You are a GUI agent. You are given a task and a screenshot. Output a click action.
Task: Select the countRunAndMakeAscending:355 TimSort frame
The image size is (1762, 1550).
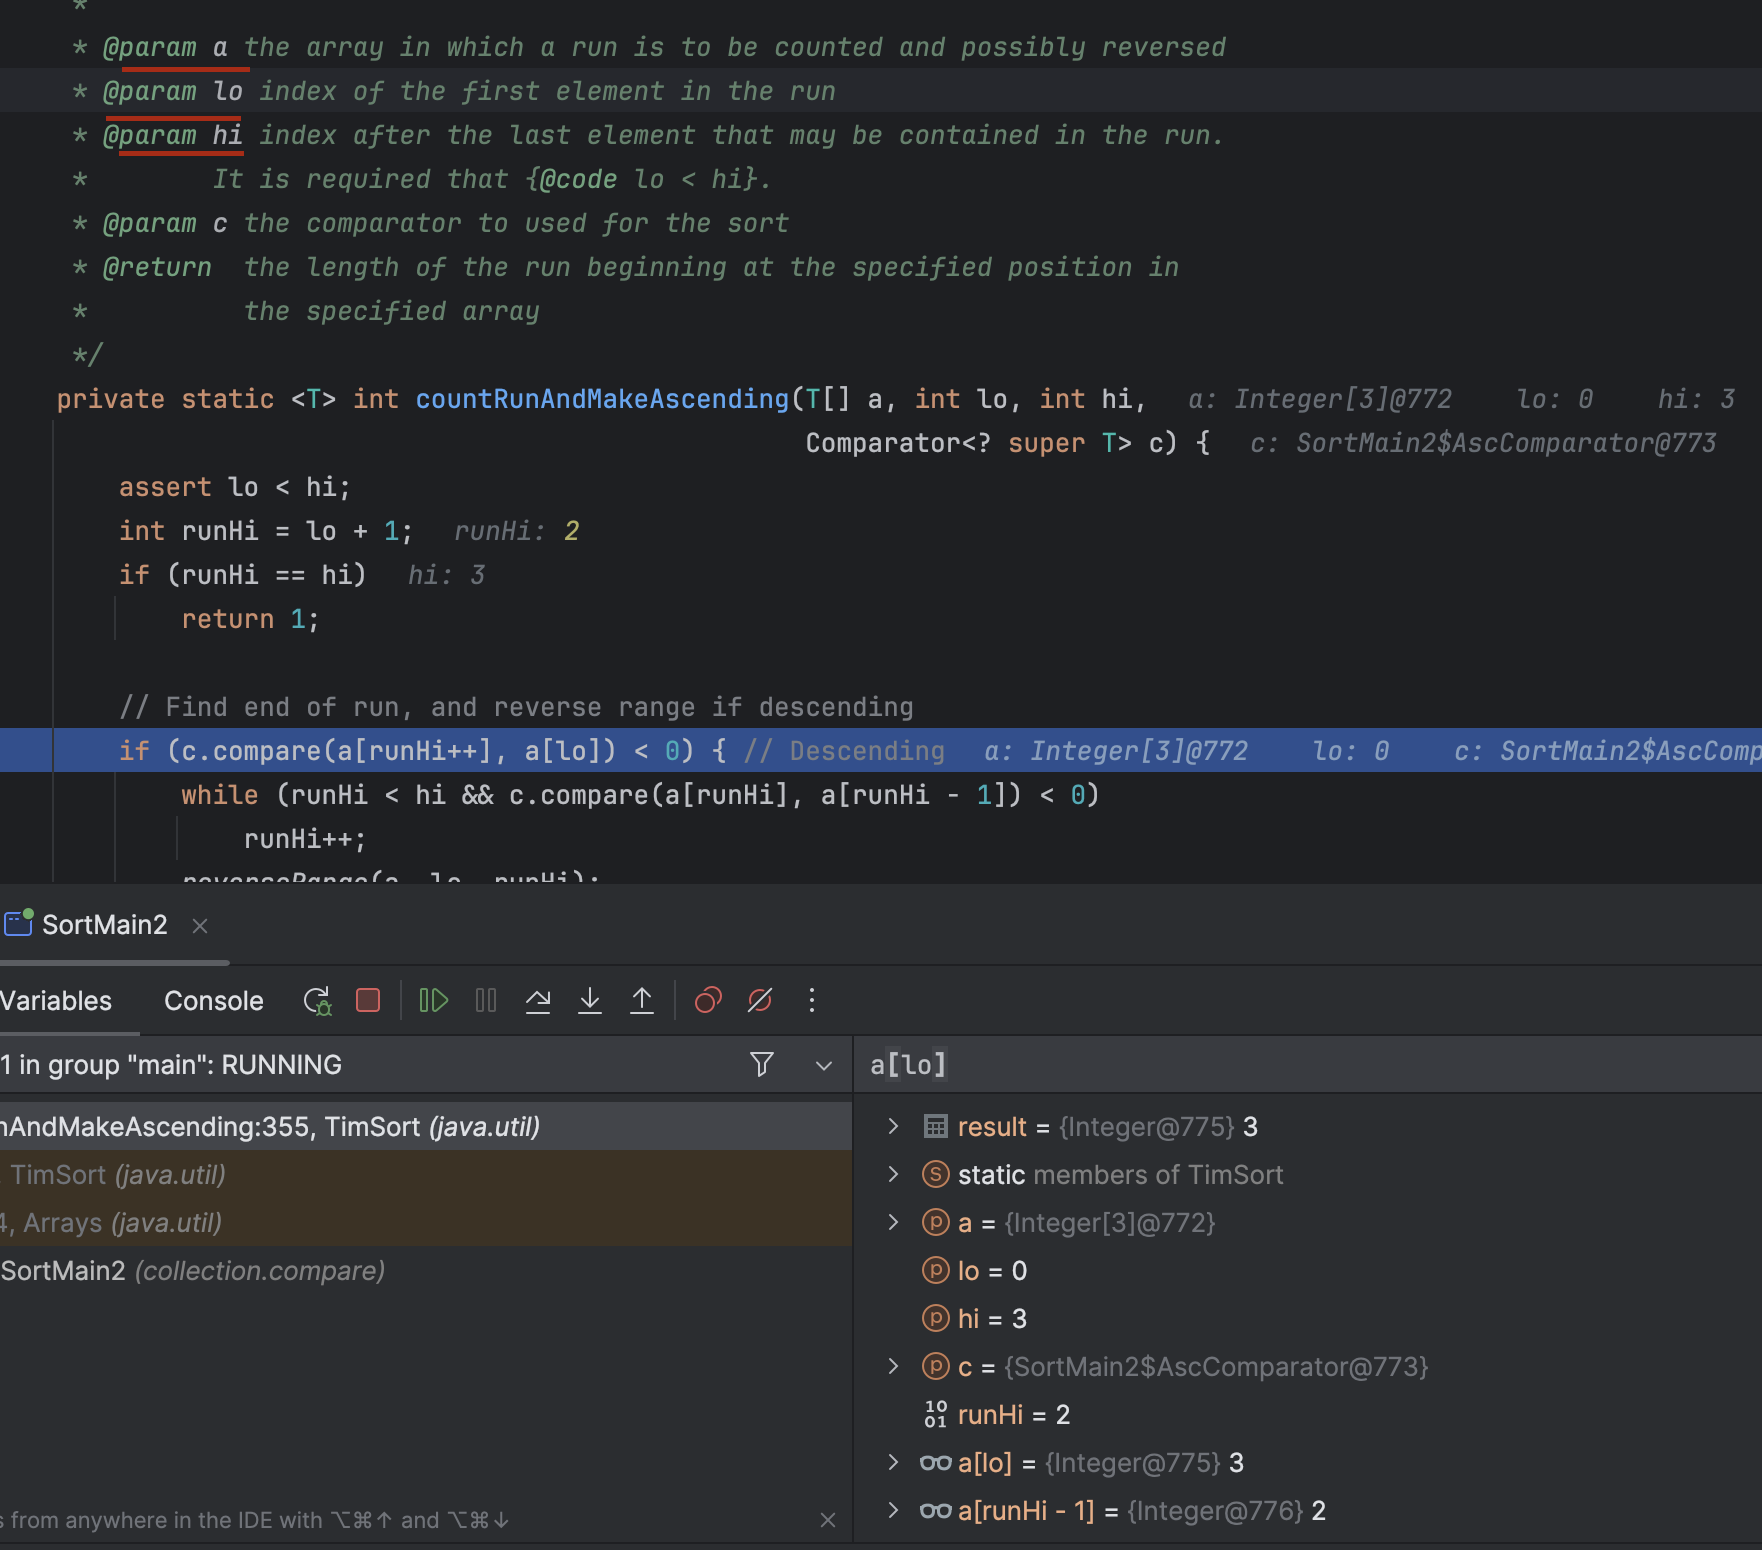coord(426,1127)
